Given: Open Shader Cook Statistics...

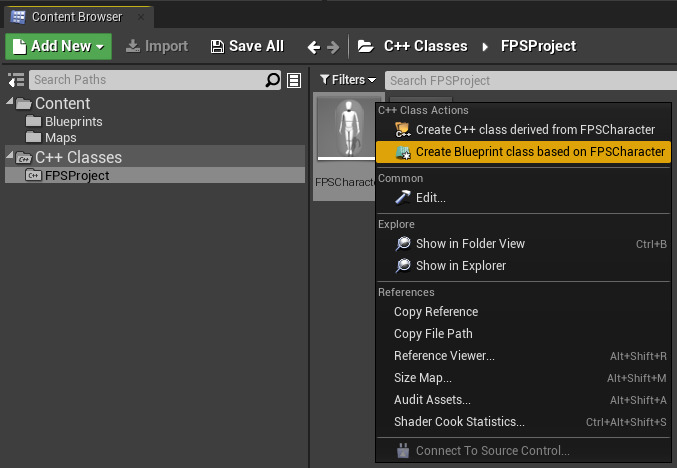Looking at the screenshot, I should [523, 422].
